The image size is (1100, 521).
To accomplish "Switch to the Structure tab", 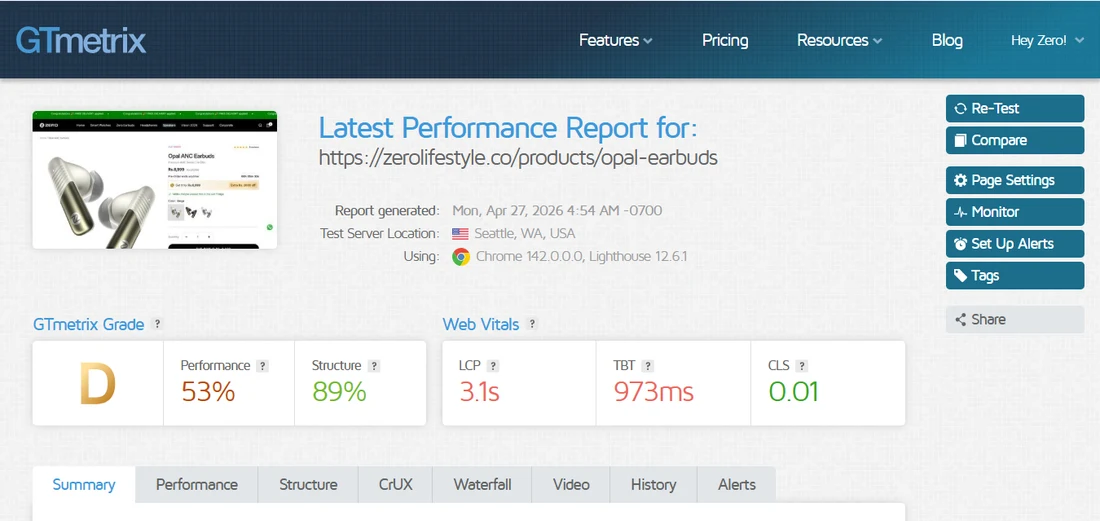I will pyautogui.click(x=308, y=485).
